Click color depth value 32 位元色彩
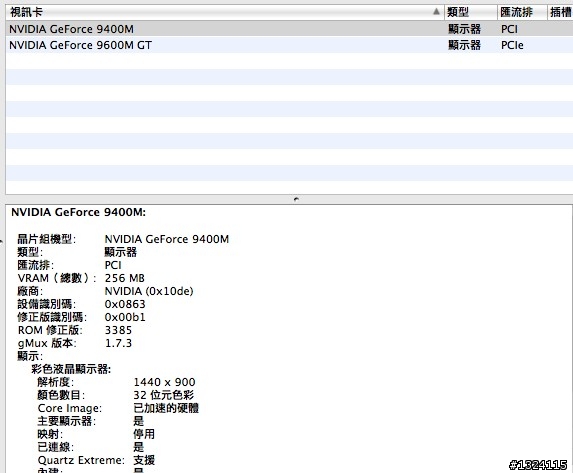This screenshot has height=473, width=573. click(x=164, y=395)
